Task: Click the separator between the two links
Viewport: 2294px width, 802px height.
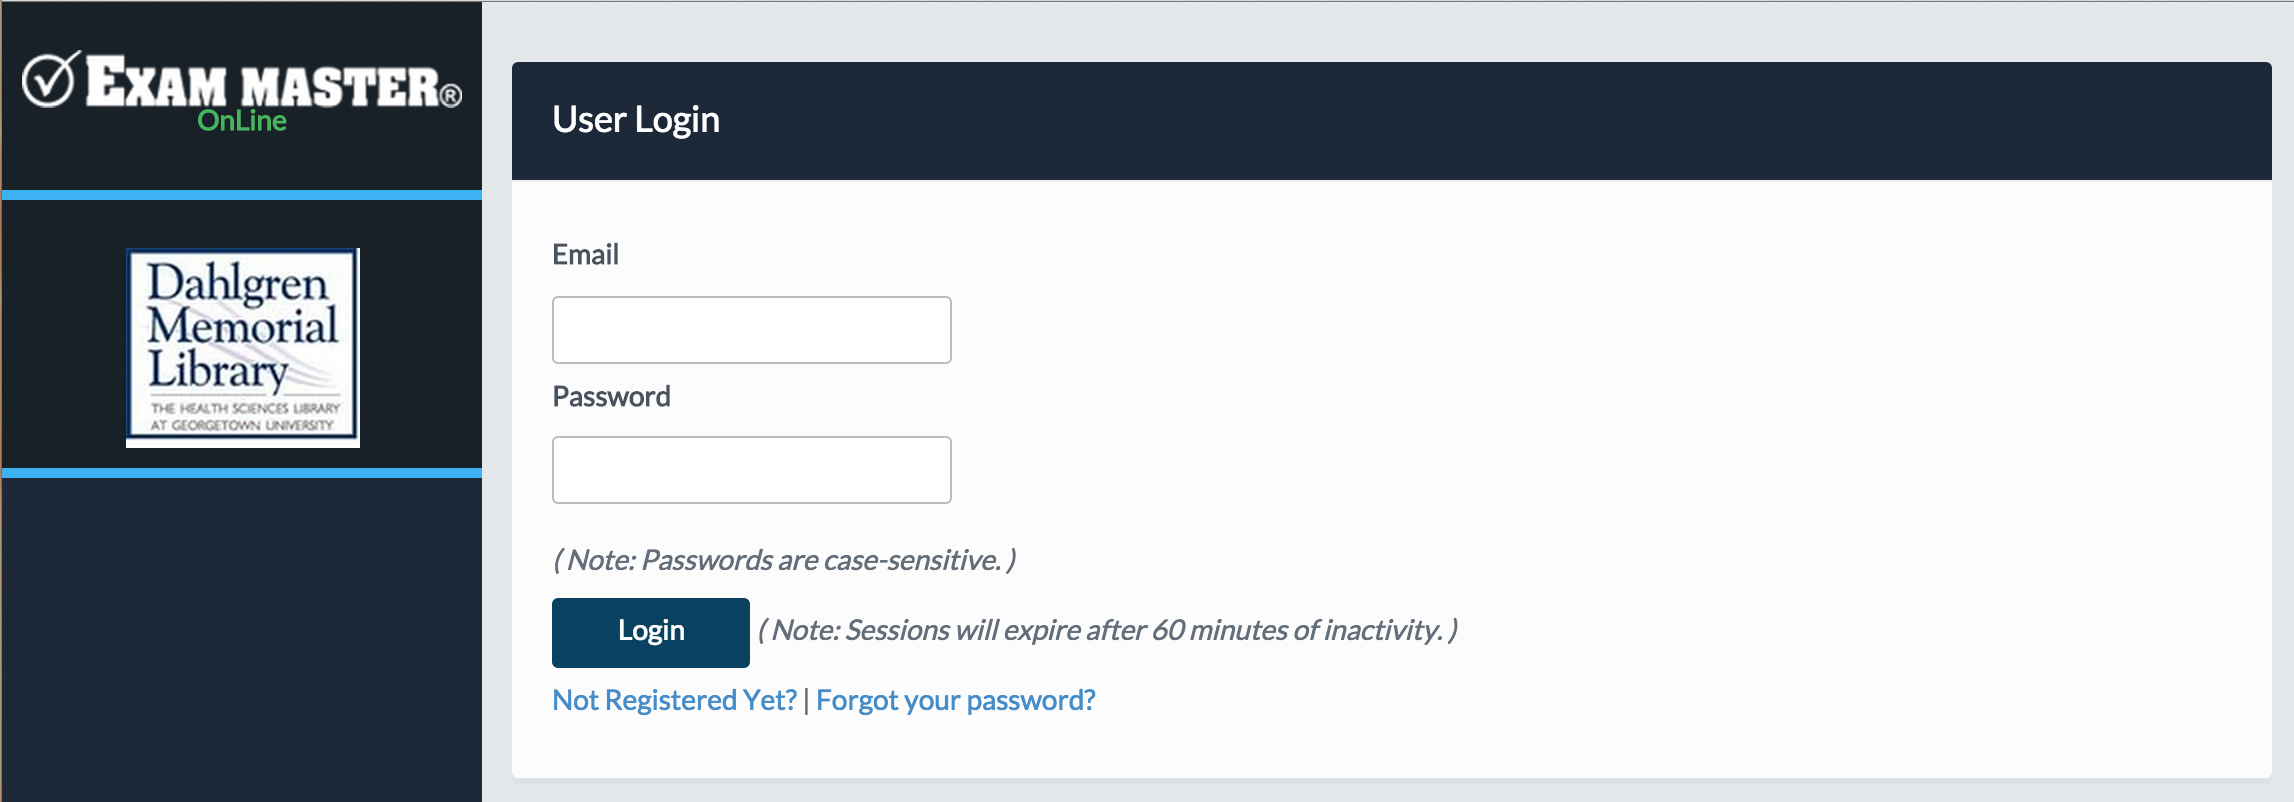Action: pos(808,700)
